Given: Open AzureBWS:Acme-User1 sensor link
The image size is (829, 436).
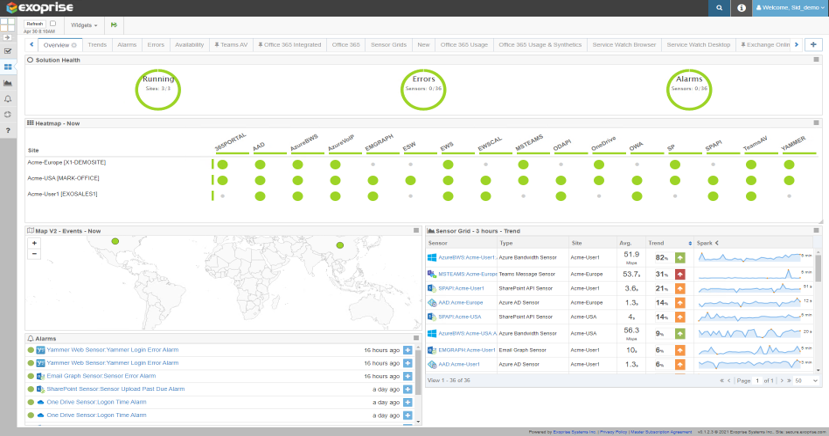Looking at the screenshot, I should 466,257.
